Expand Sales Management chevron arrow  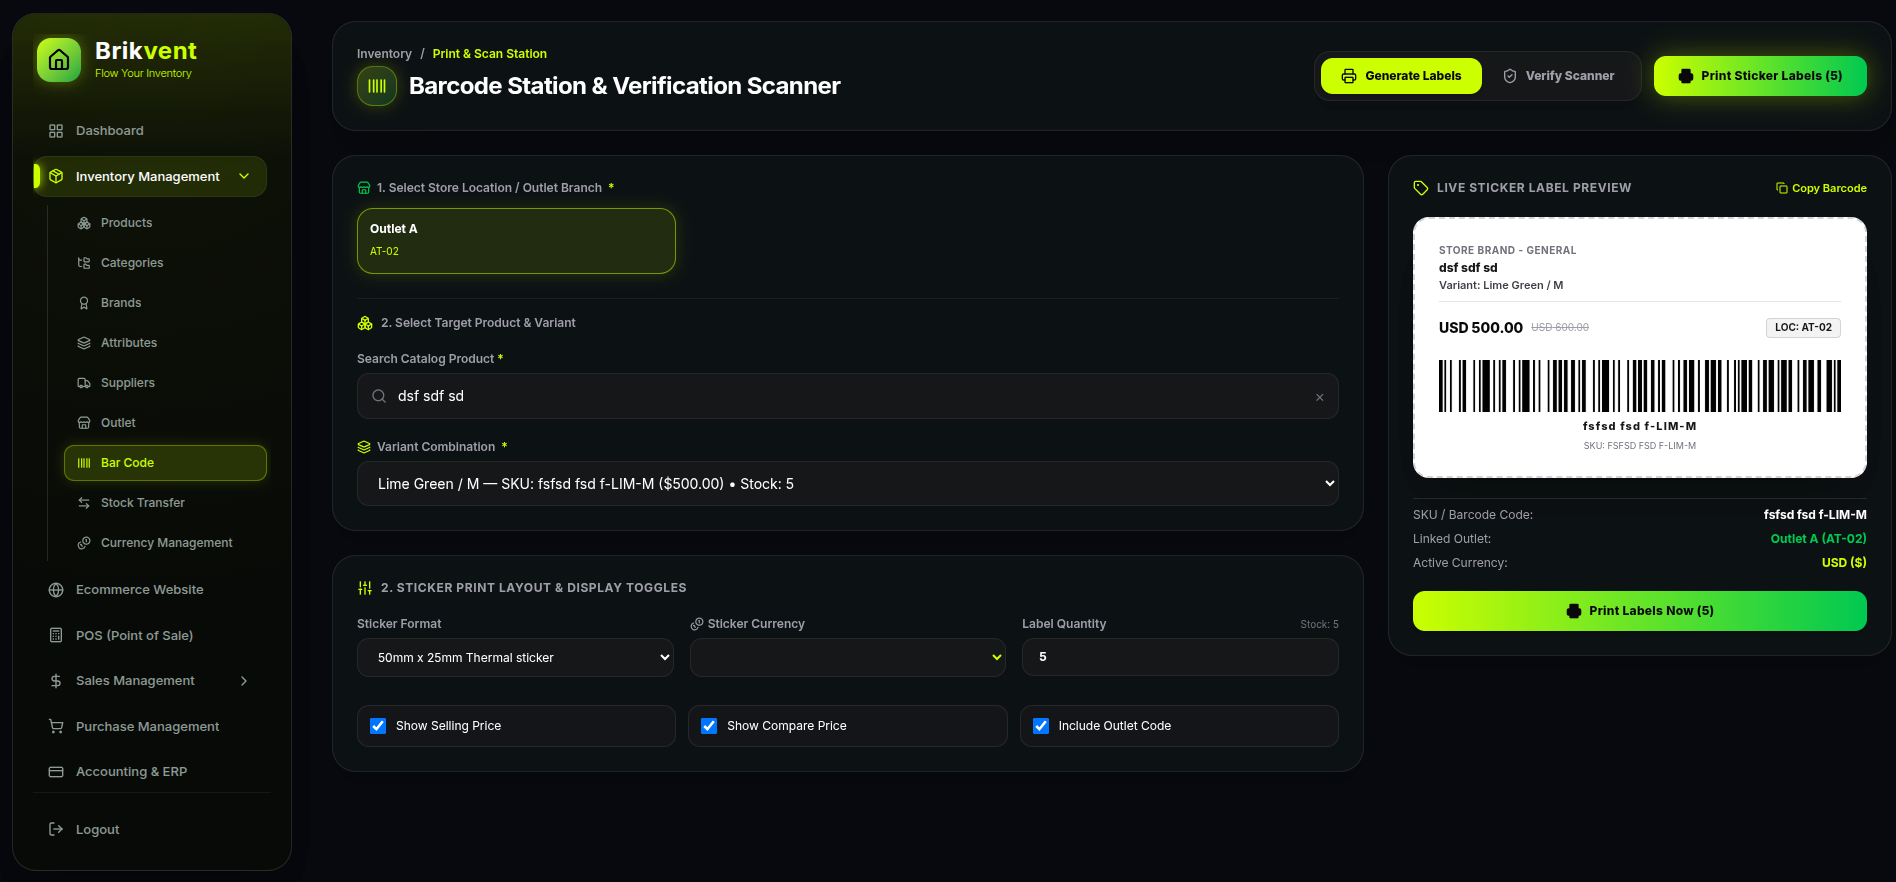click(244, 681)
